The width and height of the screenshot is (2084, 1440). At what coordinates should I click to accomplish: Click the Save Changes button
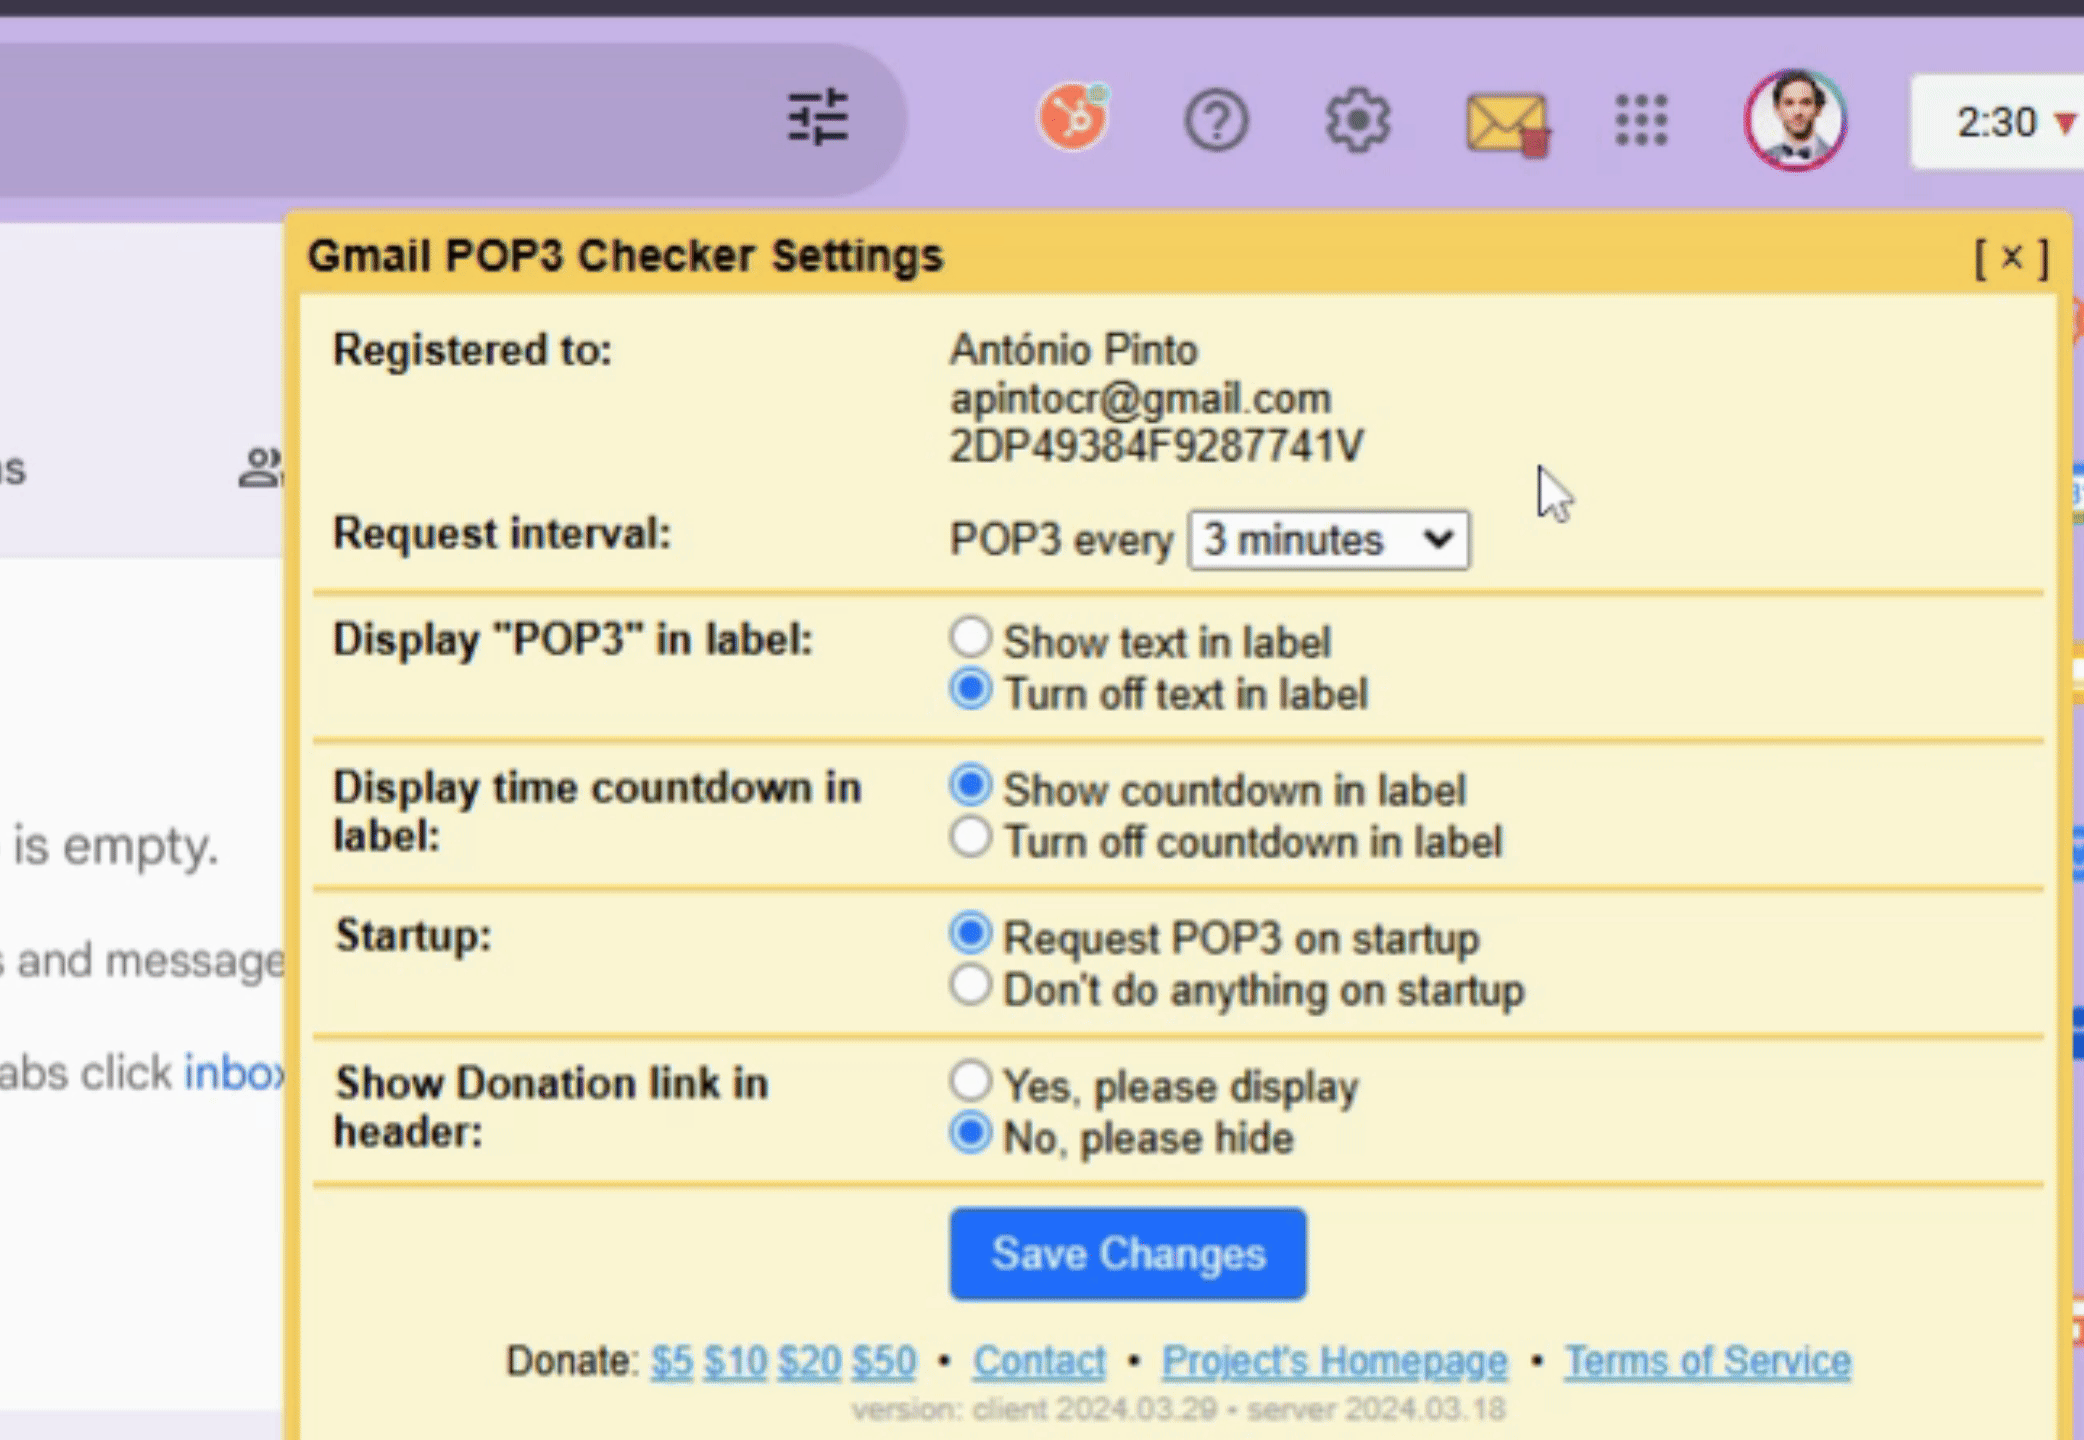pos(1128,1254)
